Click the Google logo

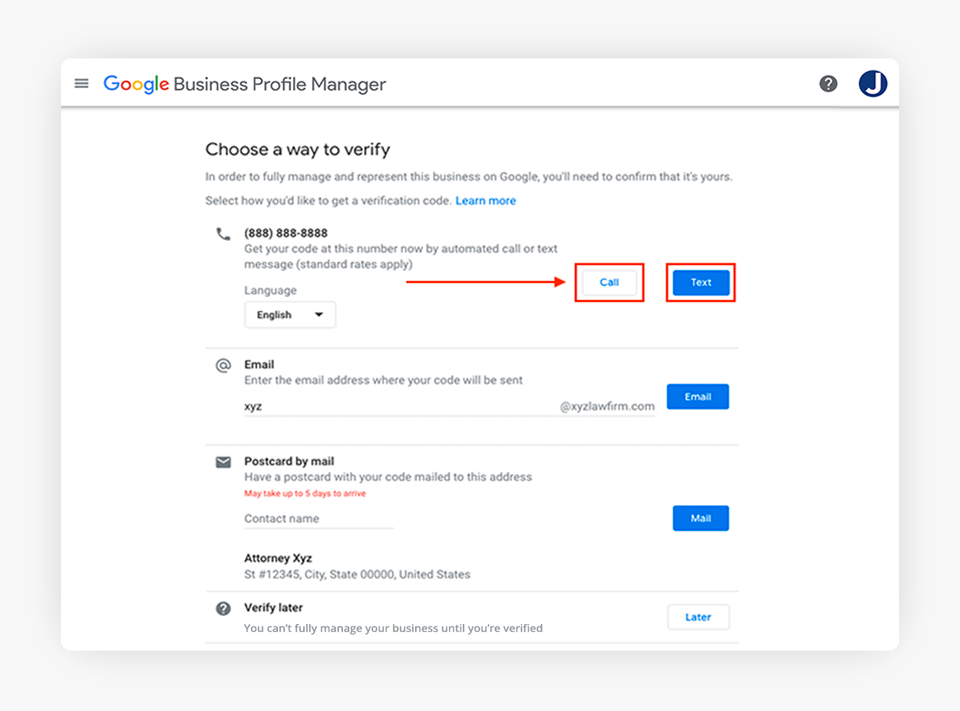tap(136, 85)
